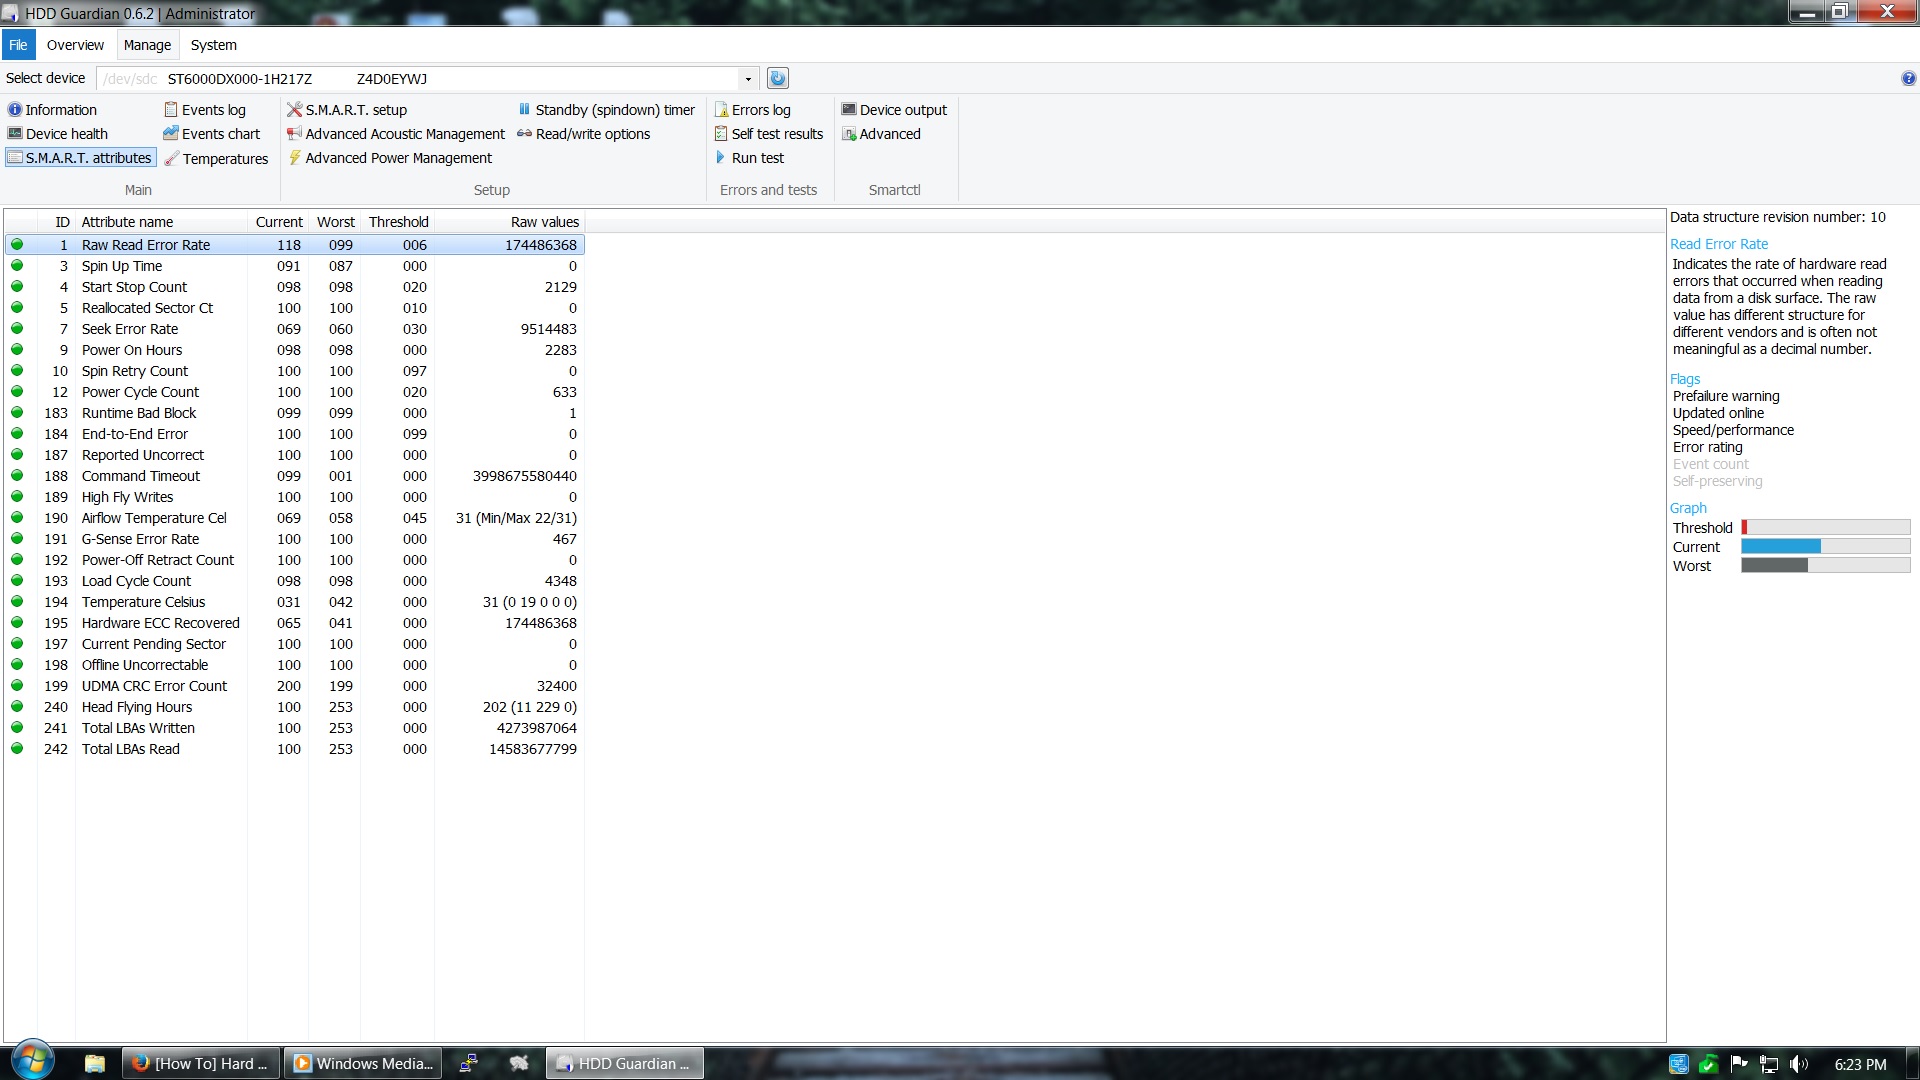Open the Windows Start menu
Viewport: 1920px width, 1080px height.
point(32,1061)
